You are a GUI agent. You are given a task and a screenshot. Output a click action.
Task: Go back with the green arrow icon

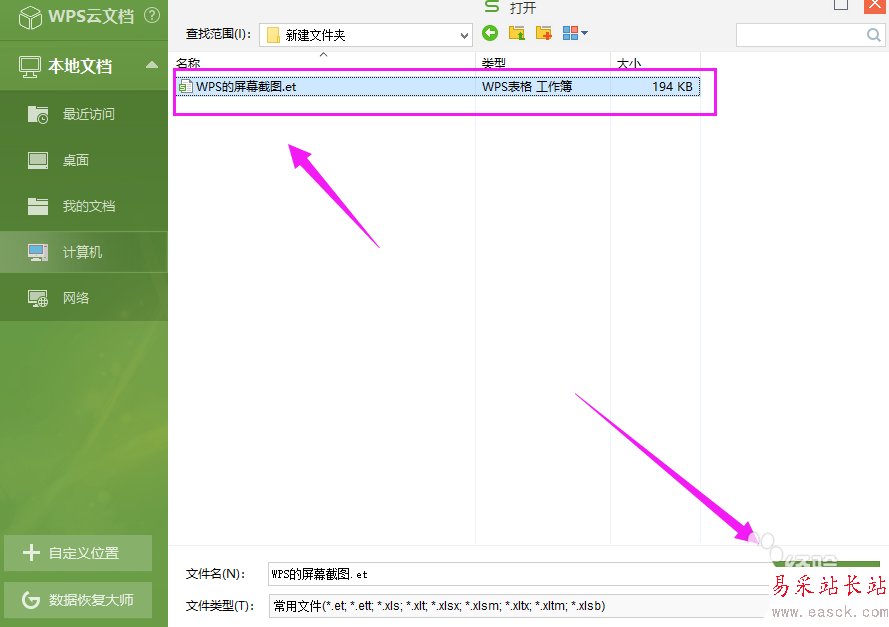[490, 33]
